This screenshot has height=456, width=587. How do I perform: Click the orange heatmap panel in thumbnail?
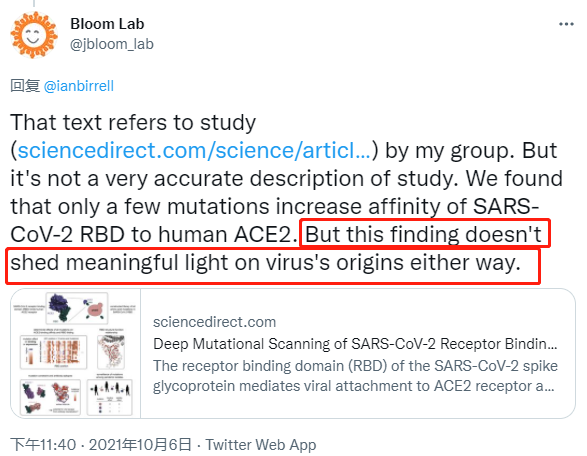point(54,352)
